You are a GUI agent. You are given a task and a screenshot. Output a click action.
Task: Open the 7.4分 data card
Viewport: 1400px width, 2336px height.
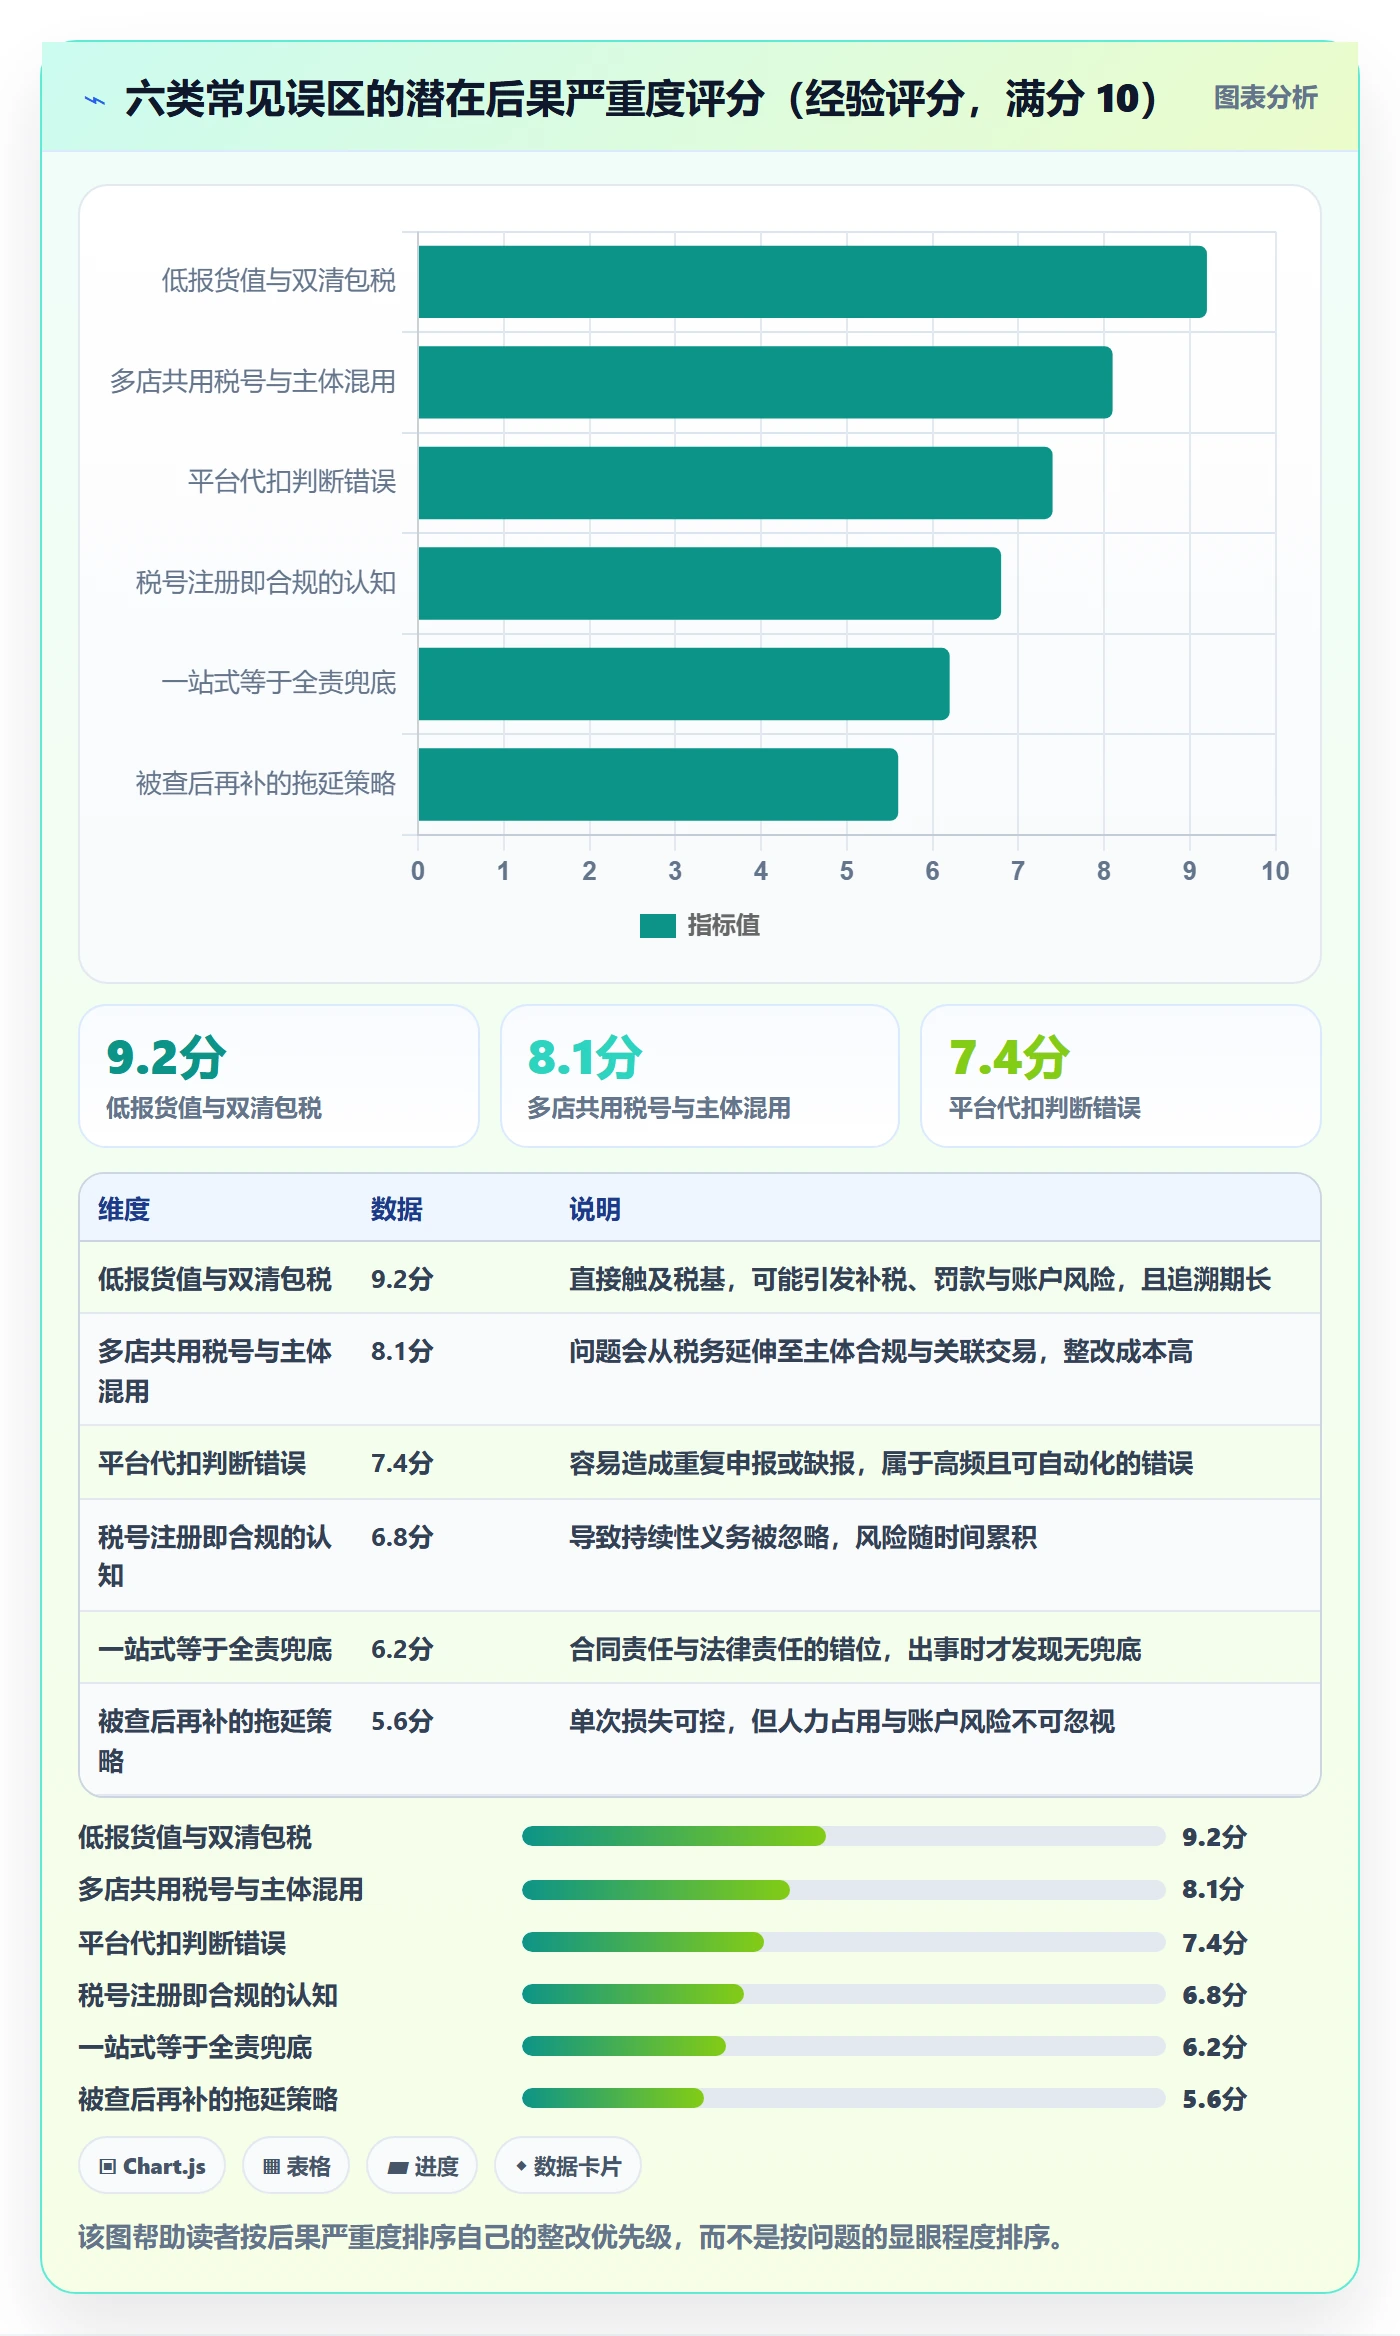1121,1076
